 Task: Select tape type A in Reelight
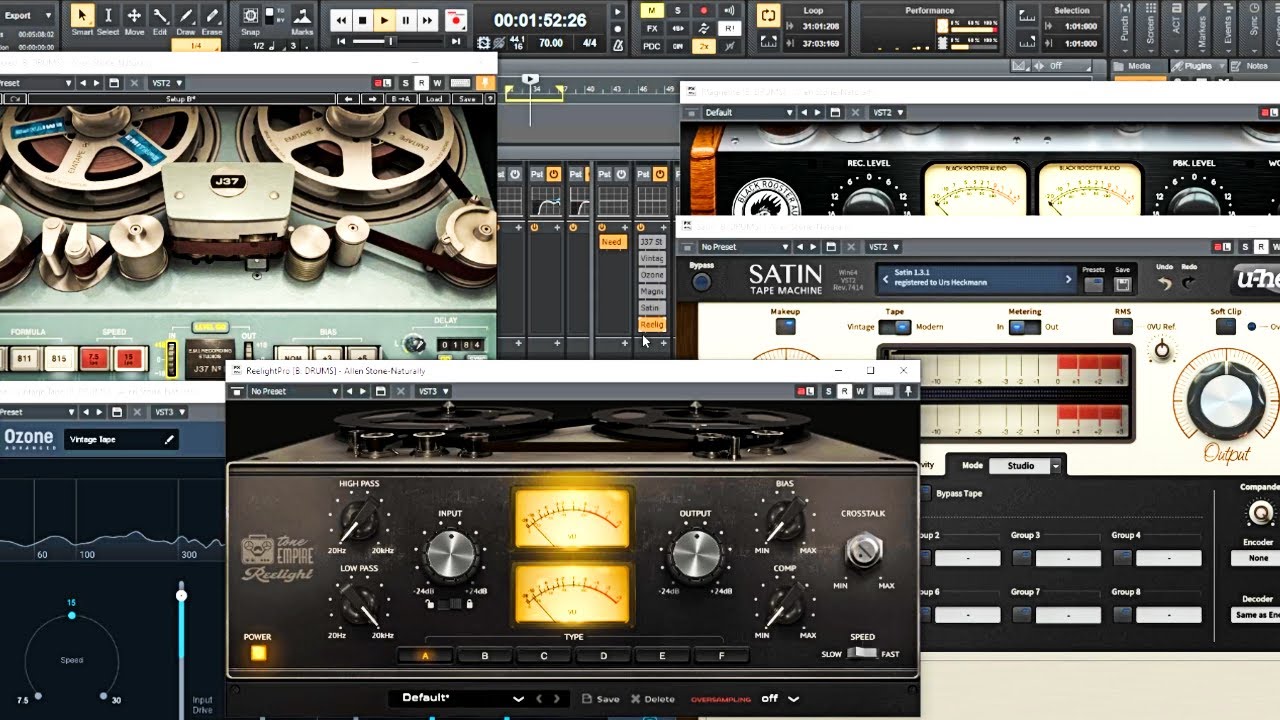425,656
